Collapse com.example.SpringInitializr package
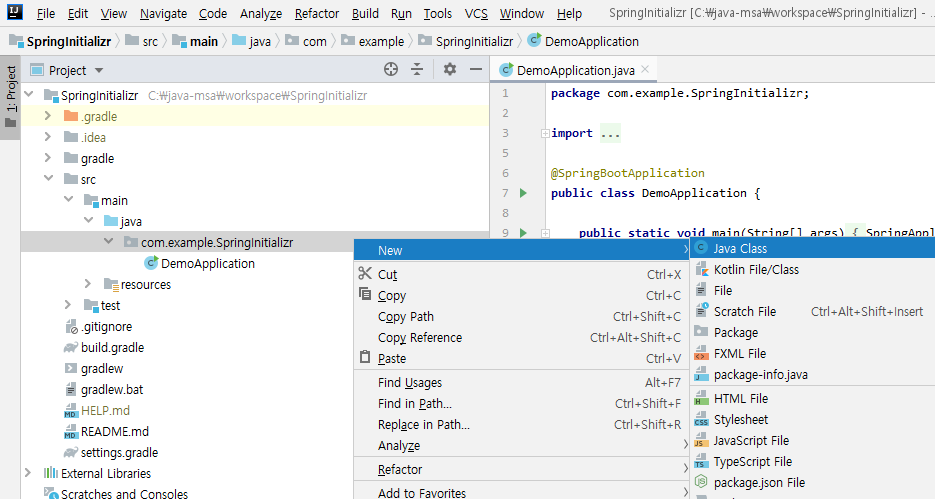 pos(109,241)
